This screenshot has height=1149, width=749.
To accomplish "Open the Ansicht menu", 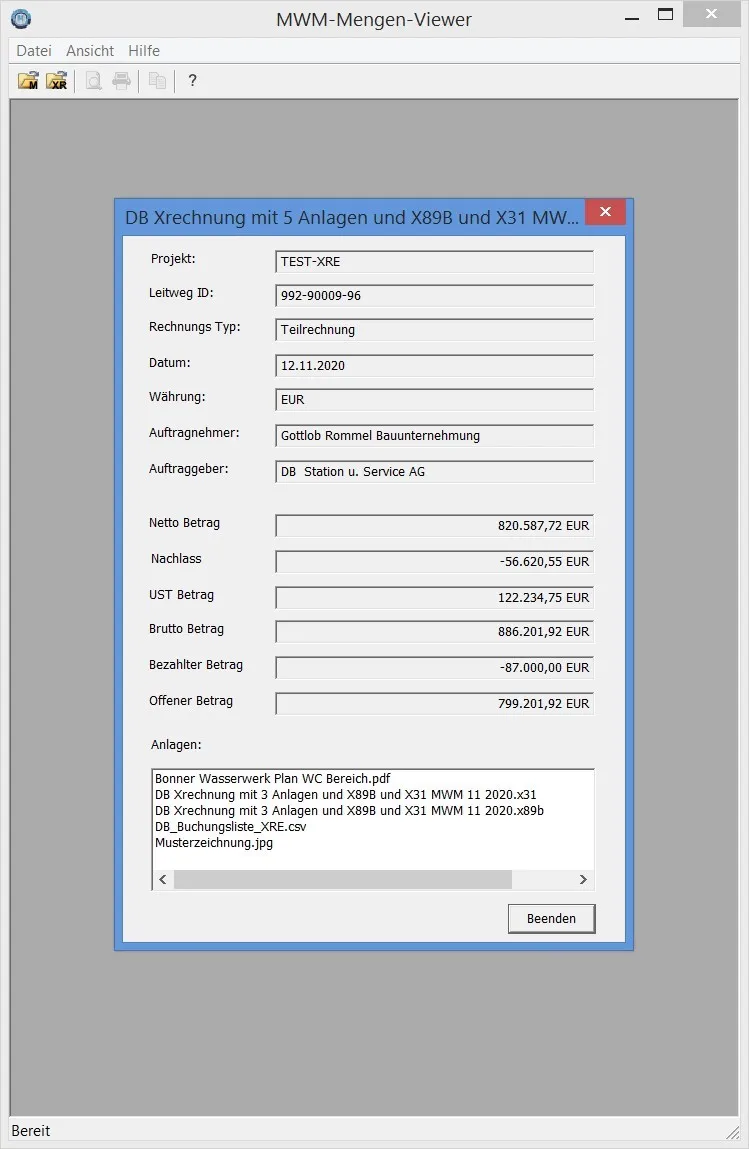I will [x=90, y=51].
